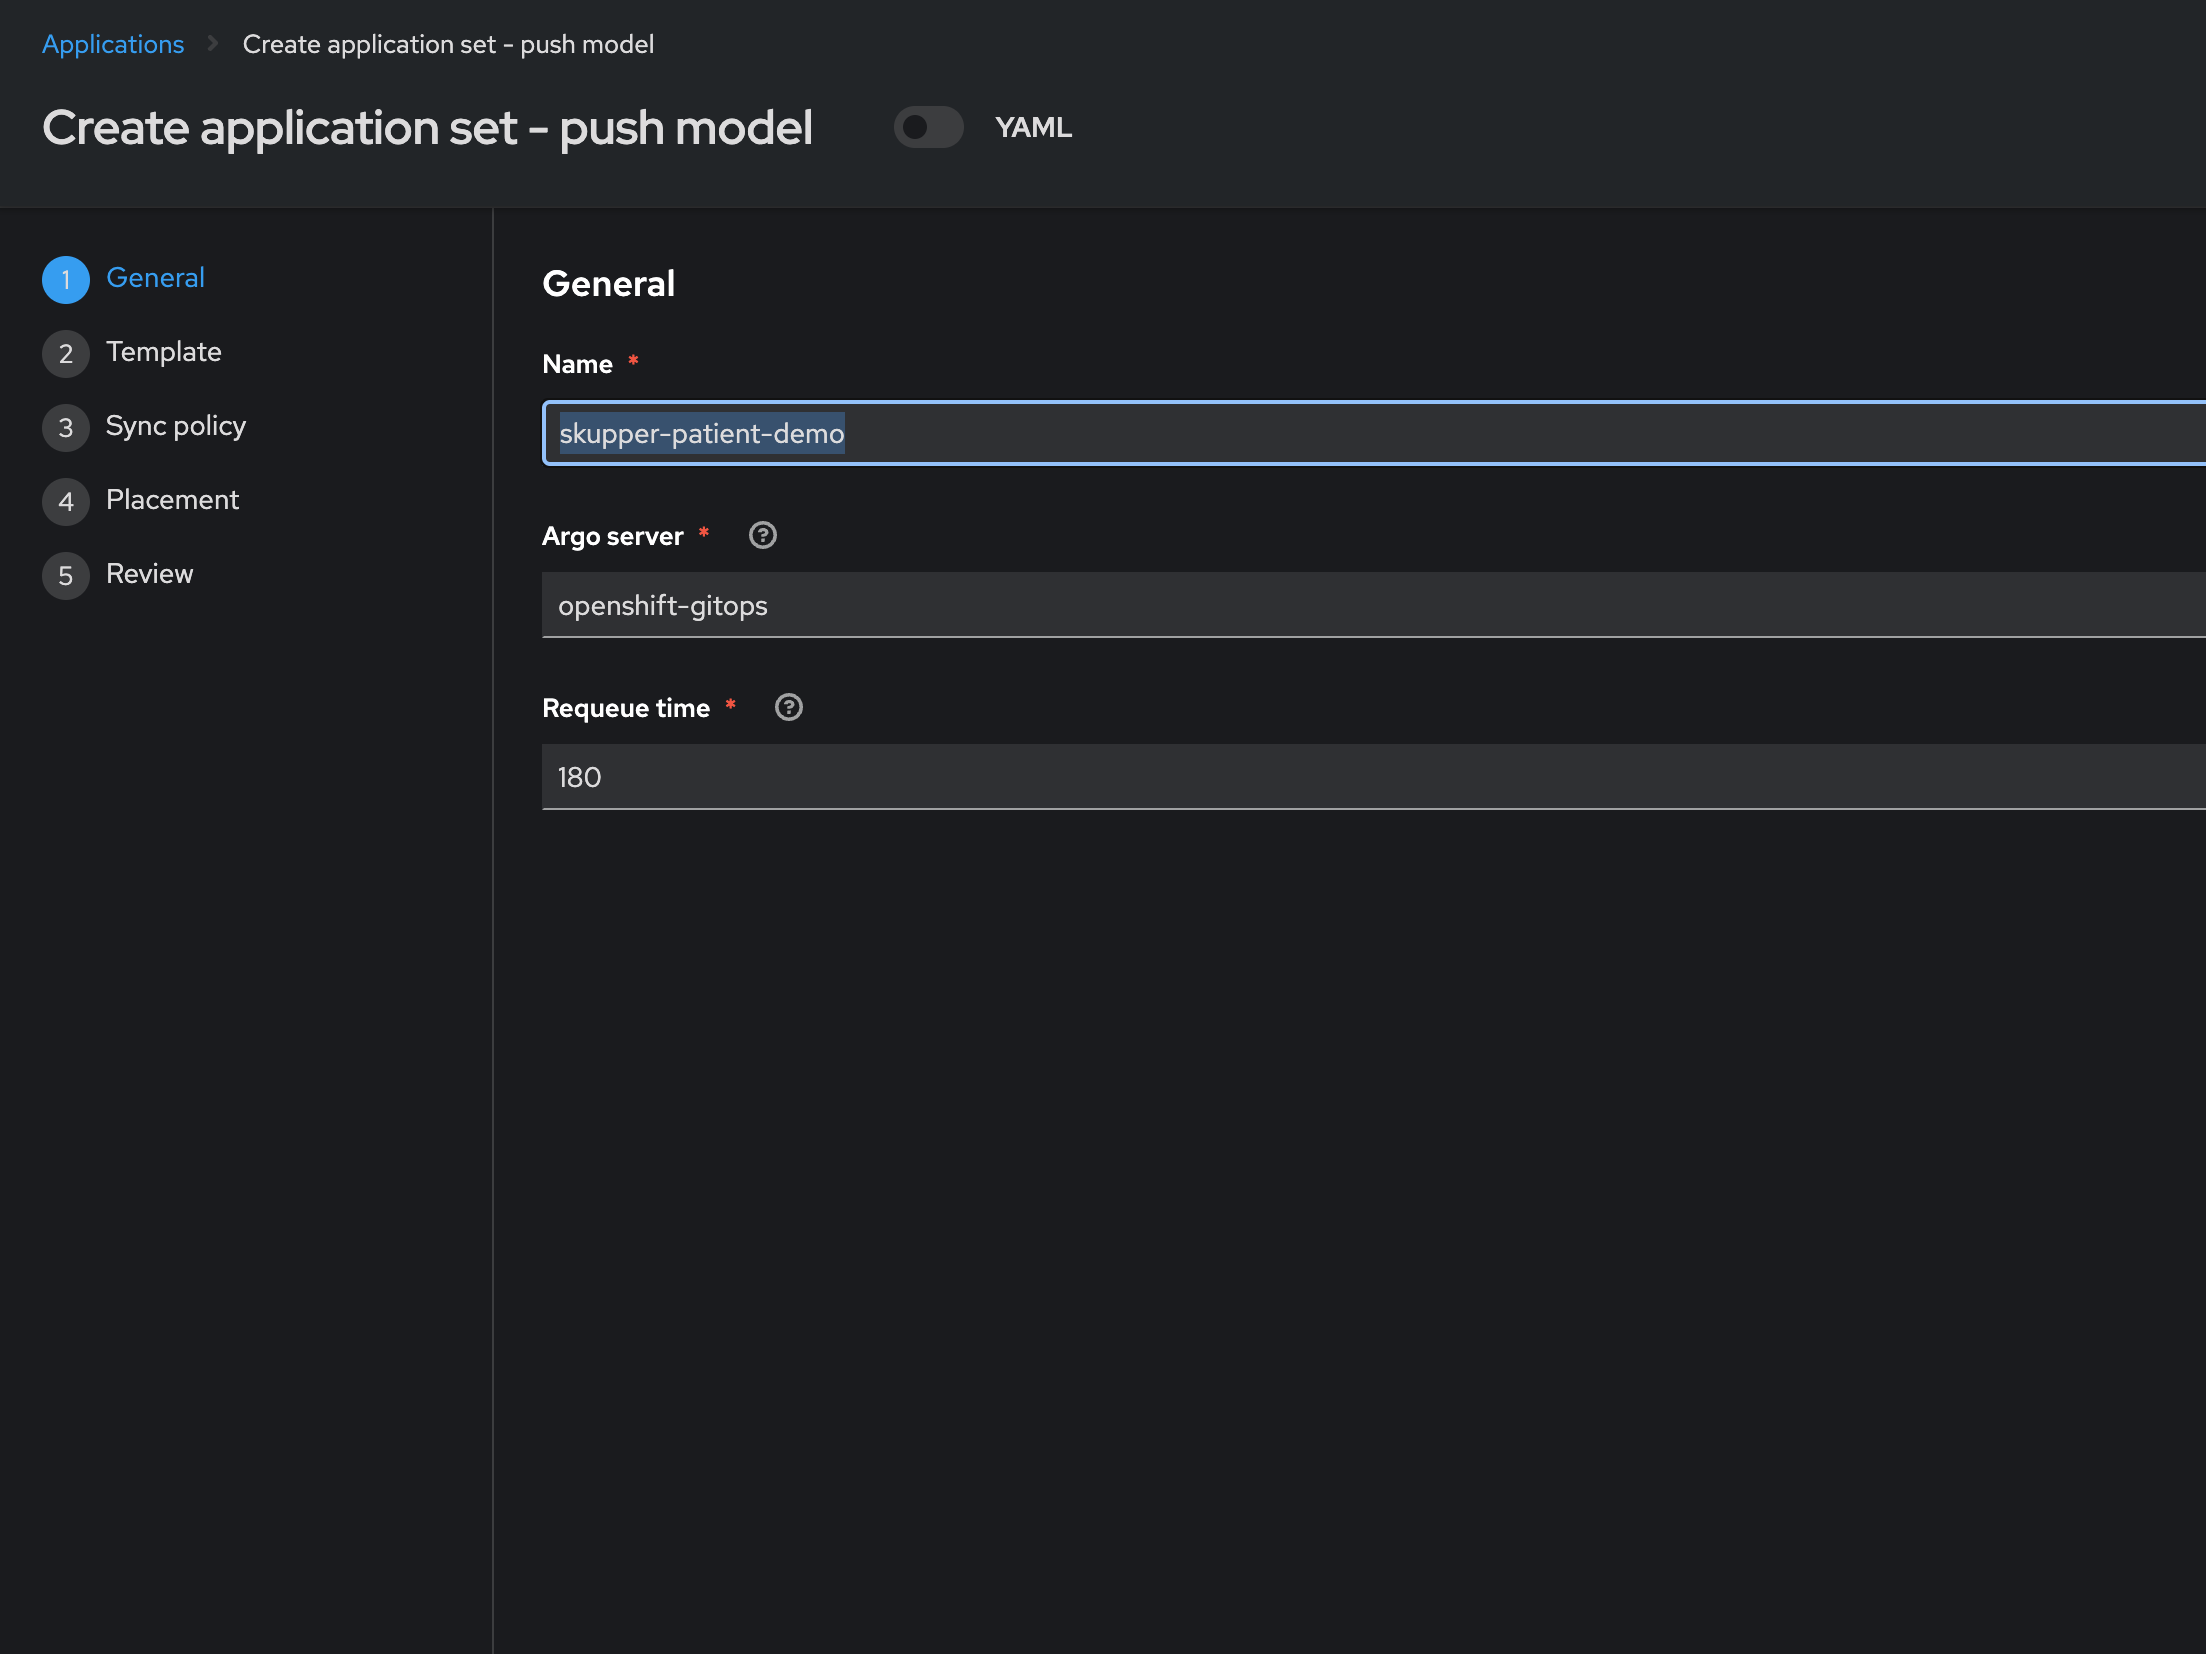
Task: Open the Review step
Action: coord(150,574)
